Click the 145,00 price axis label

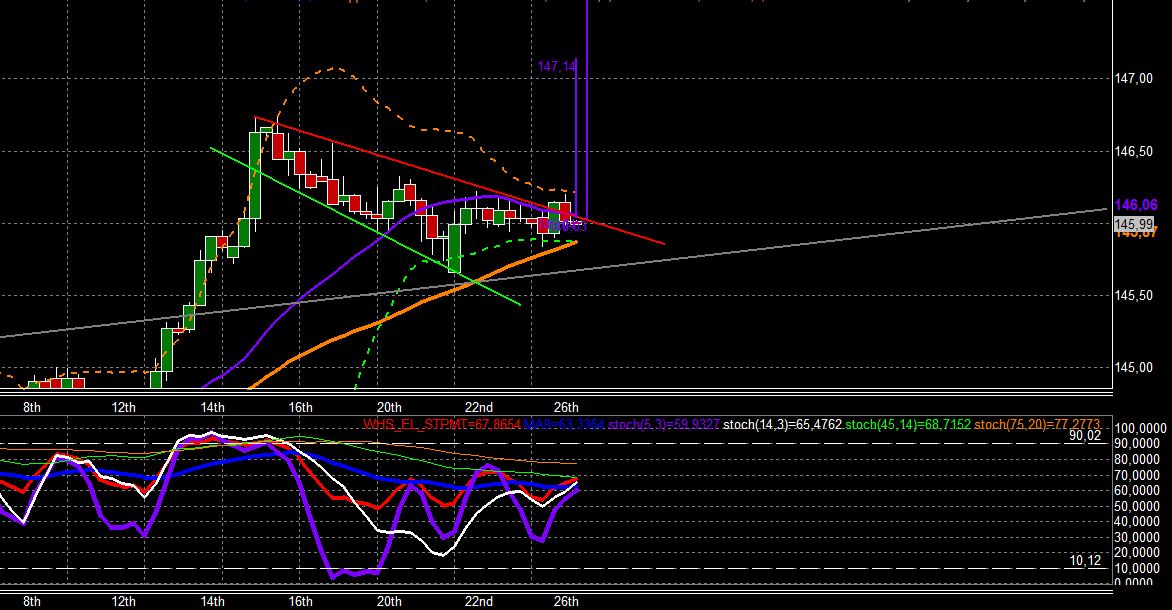(x=1133, y=368)
